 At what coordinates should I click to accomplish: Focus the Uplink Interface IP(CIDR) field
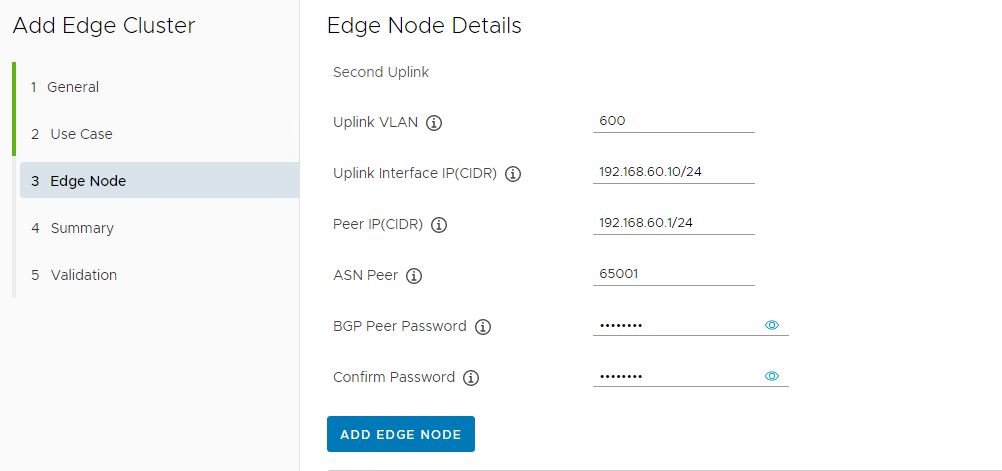coord(673,172)
